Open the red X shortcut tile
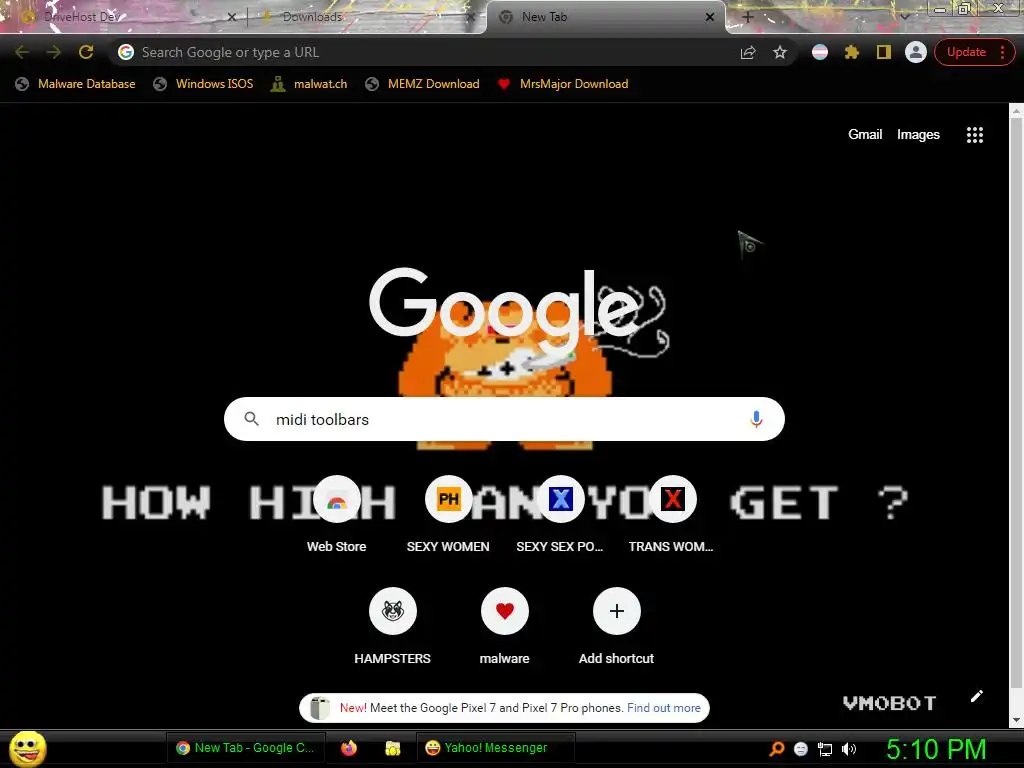The height and width of the screenshot is (768, 1024). pyautogui.click(x=671, y=515)
